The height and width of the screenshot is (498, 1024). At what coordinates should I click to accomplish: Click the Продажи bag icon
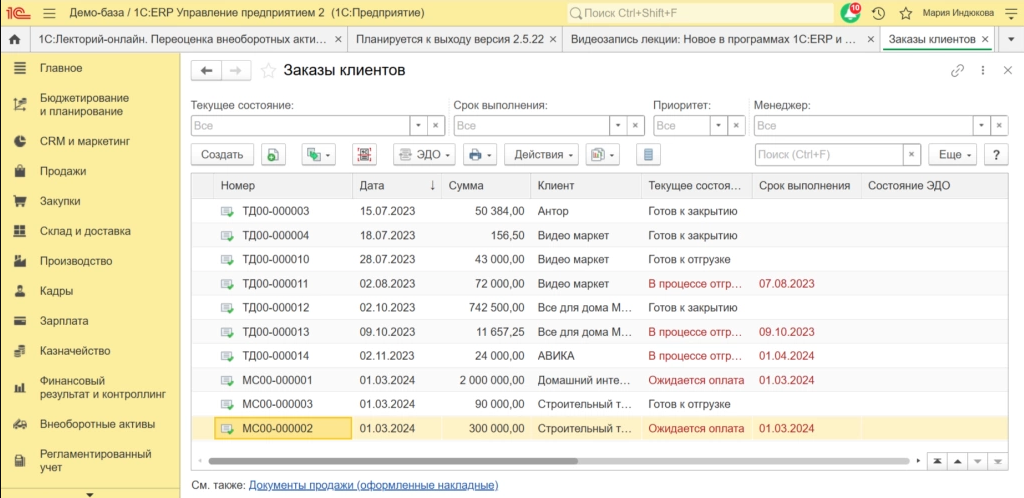click(20, 171)
